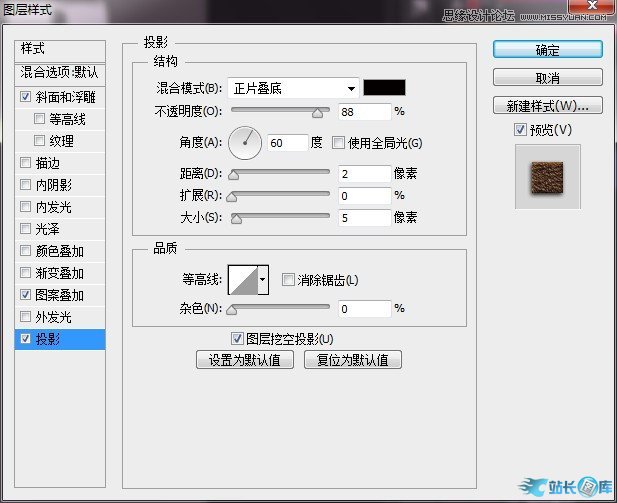Click the 确定 button

[x=547, y=50]
